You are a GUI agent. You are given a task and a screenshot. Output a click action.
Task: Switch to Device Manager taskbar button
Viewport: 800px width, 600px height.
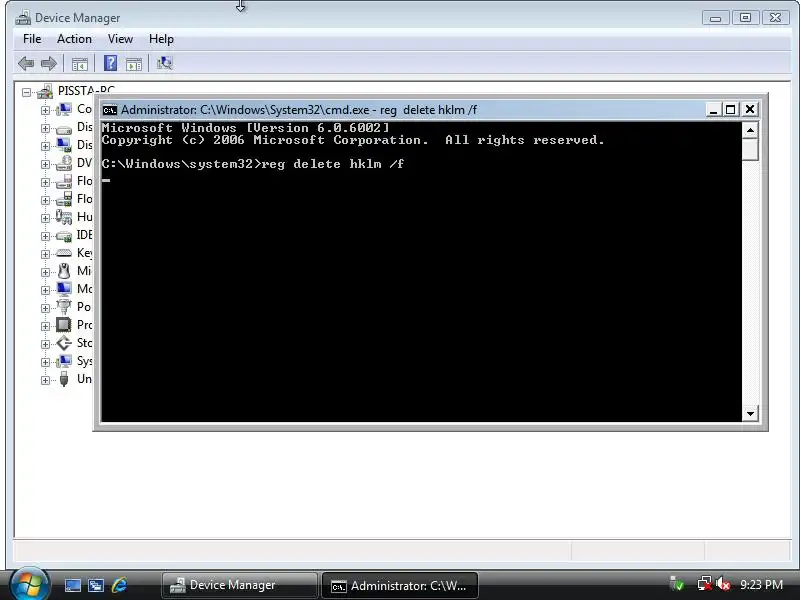(239, 585)
